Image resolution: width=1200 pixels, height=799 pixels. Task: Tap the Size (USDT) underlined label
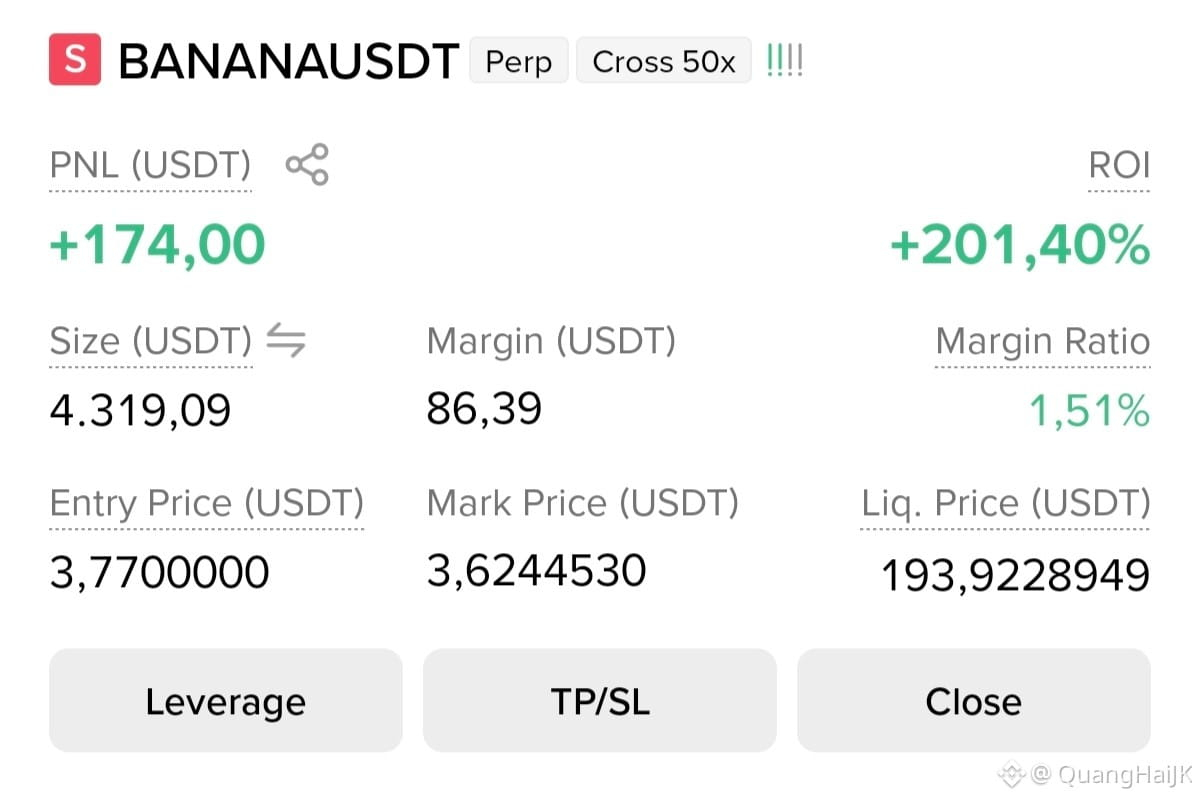(150, 343)
